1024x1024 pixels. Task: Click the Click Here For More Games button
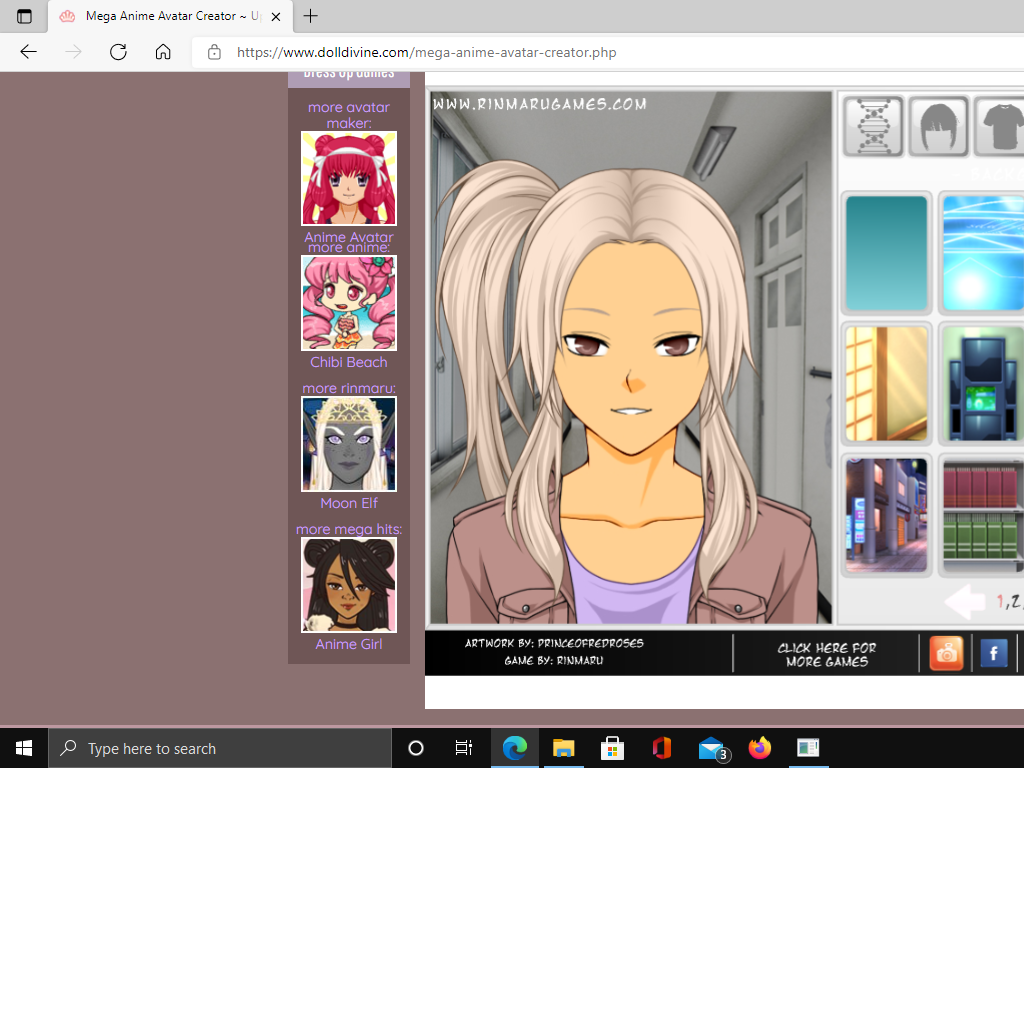pos(826,654)
